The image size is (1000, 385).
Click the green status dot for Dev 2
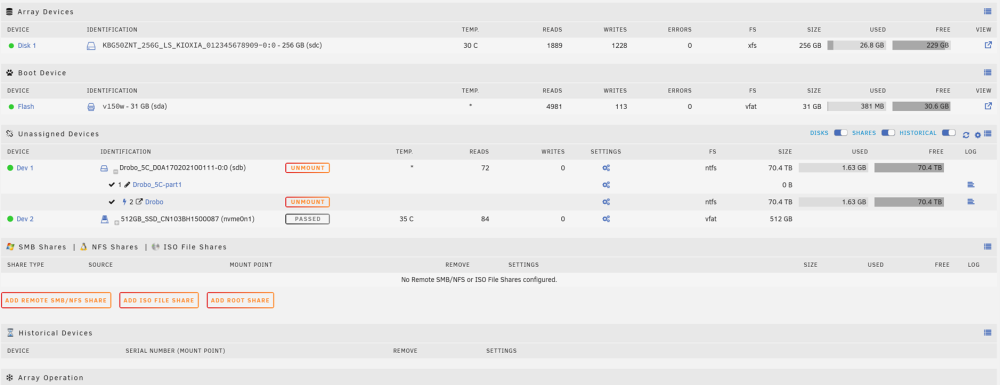(11, 219)
